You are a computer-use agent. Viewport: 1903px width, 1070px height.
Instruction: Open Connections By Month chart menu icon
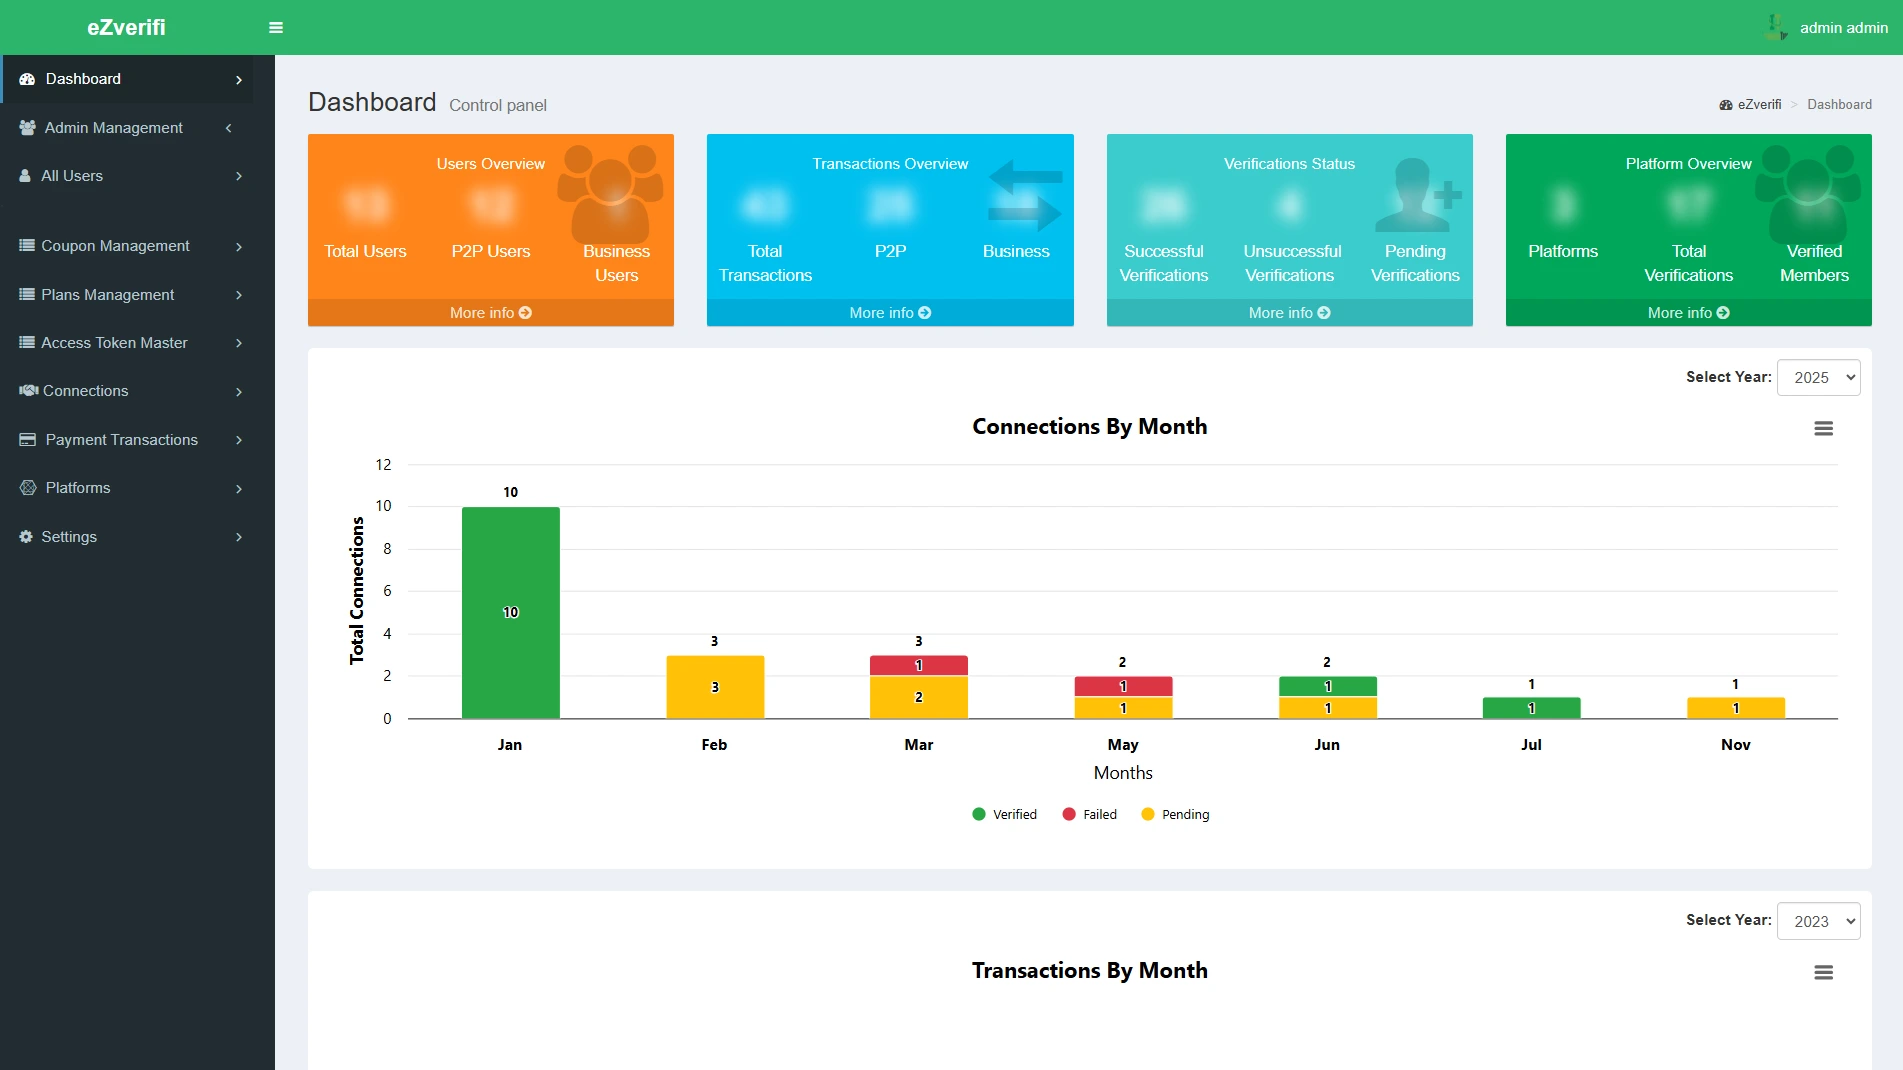pos(1824,429)
